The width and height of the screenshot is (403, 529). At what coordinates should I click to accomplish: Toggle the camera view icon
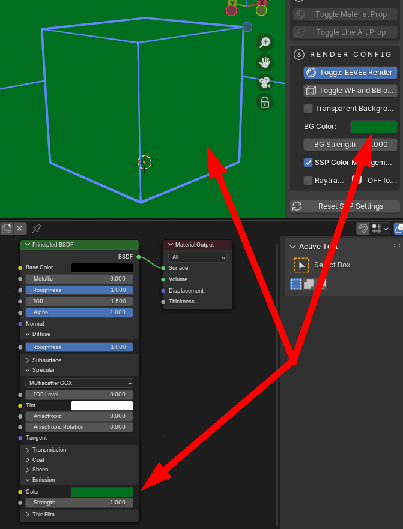[265, 82]
